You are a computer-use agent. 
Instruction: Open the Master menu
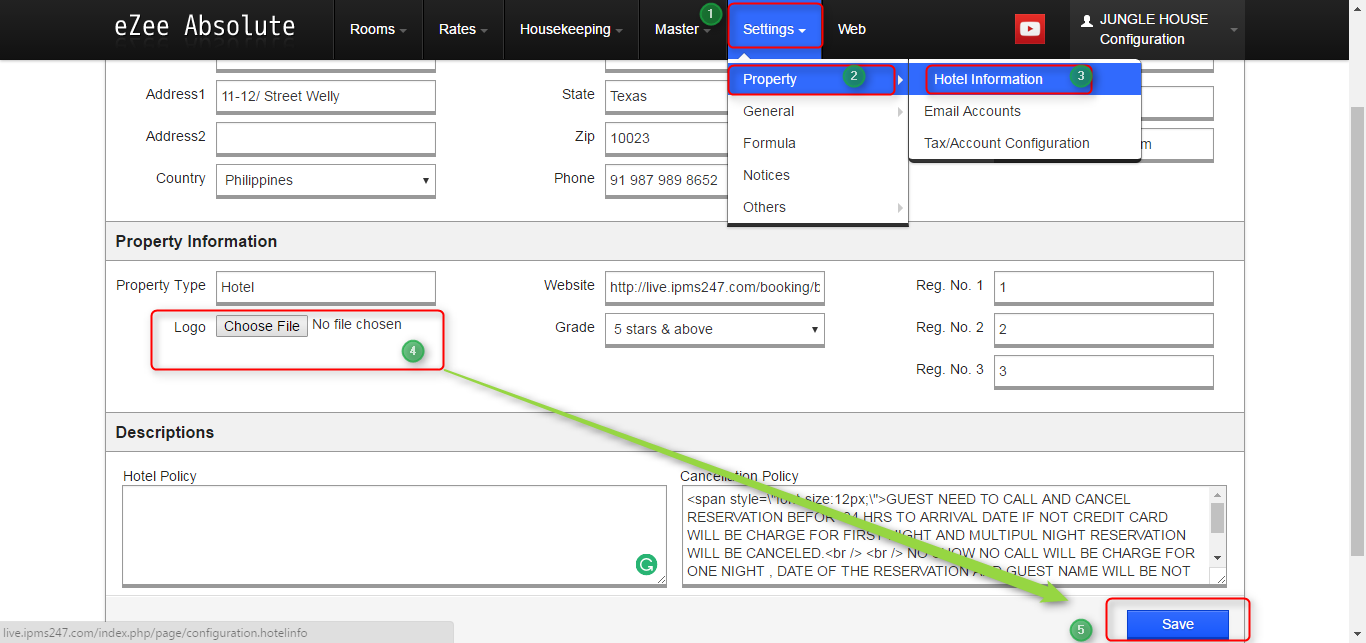pos(682,29)
